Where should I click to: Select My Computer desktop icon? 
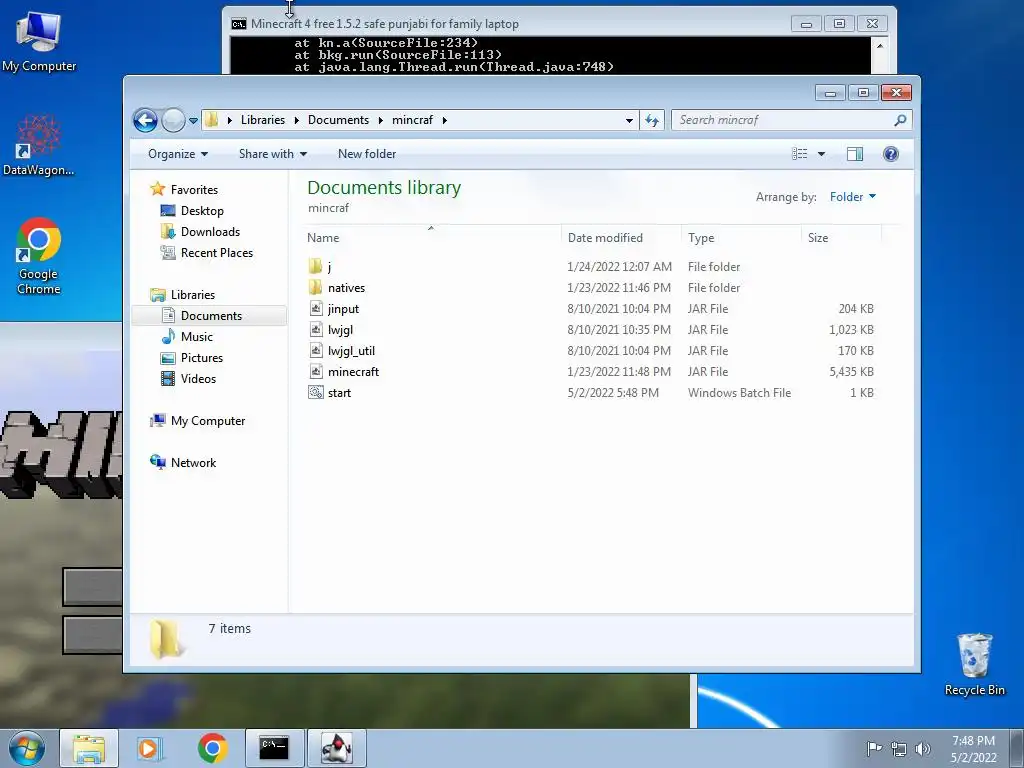click(x=39, y=42)
